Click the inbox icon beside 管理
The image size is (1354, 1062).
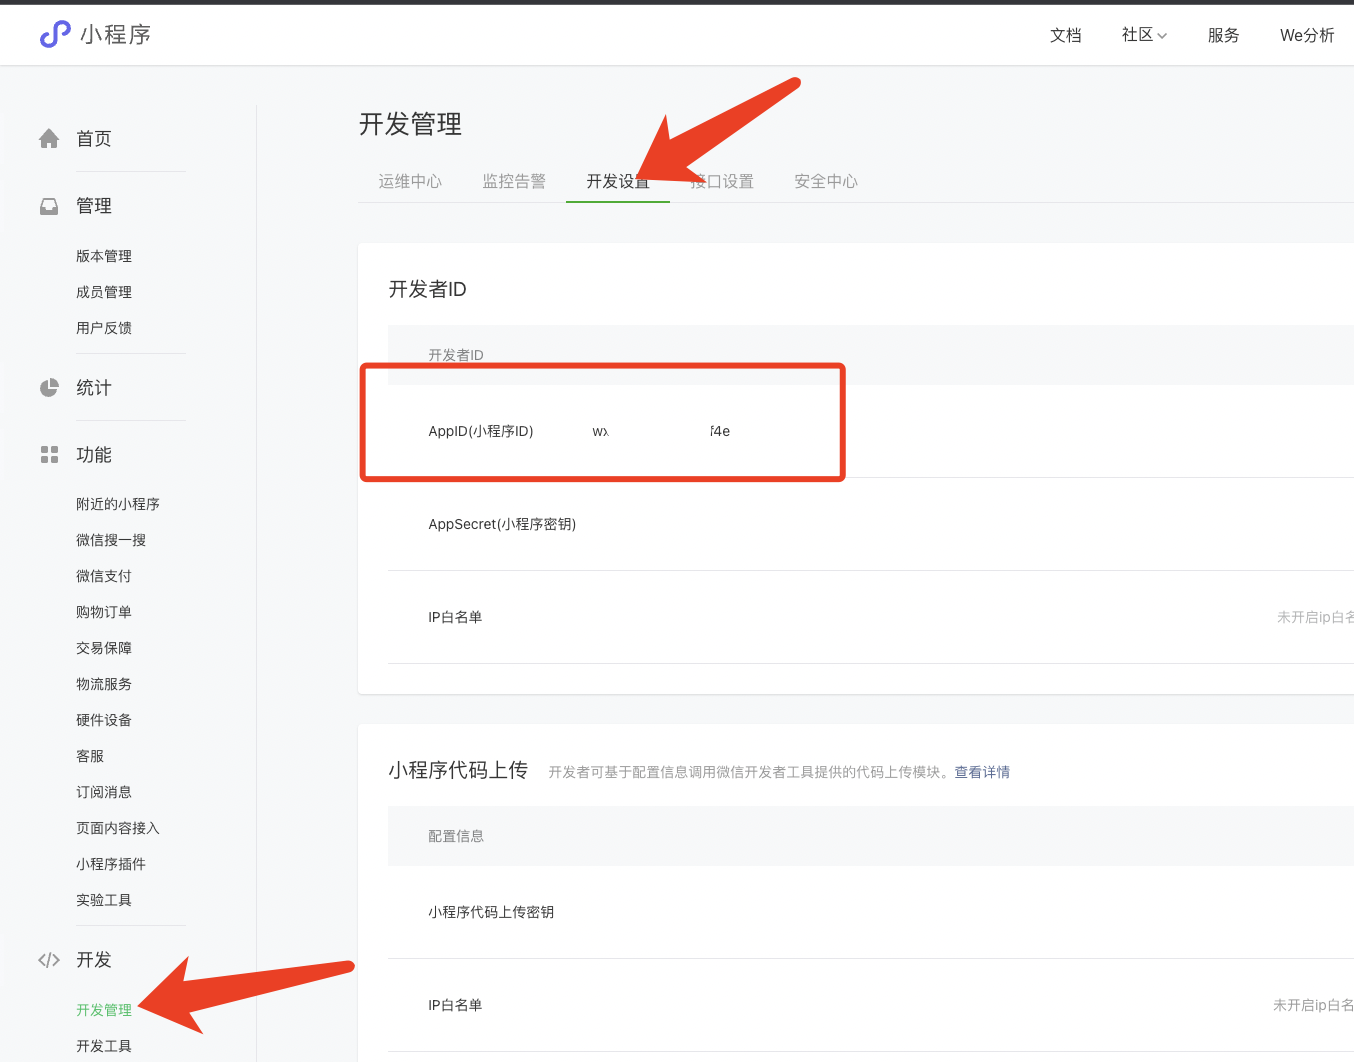pyautogui.click(x=49, y=206)
